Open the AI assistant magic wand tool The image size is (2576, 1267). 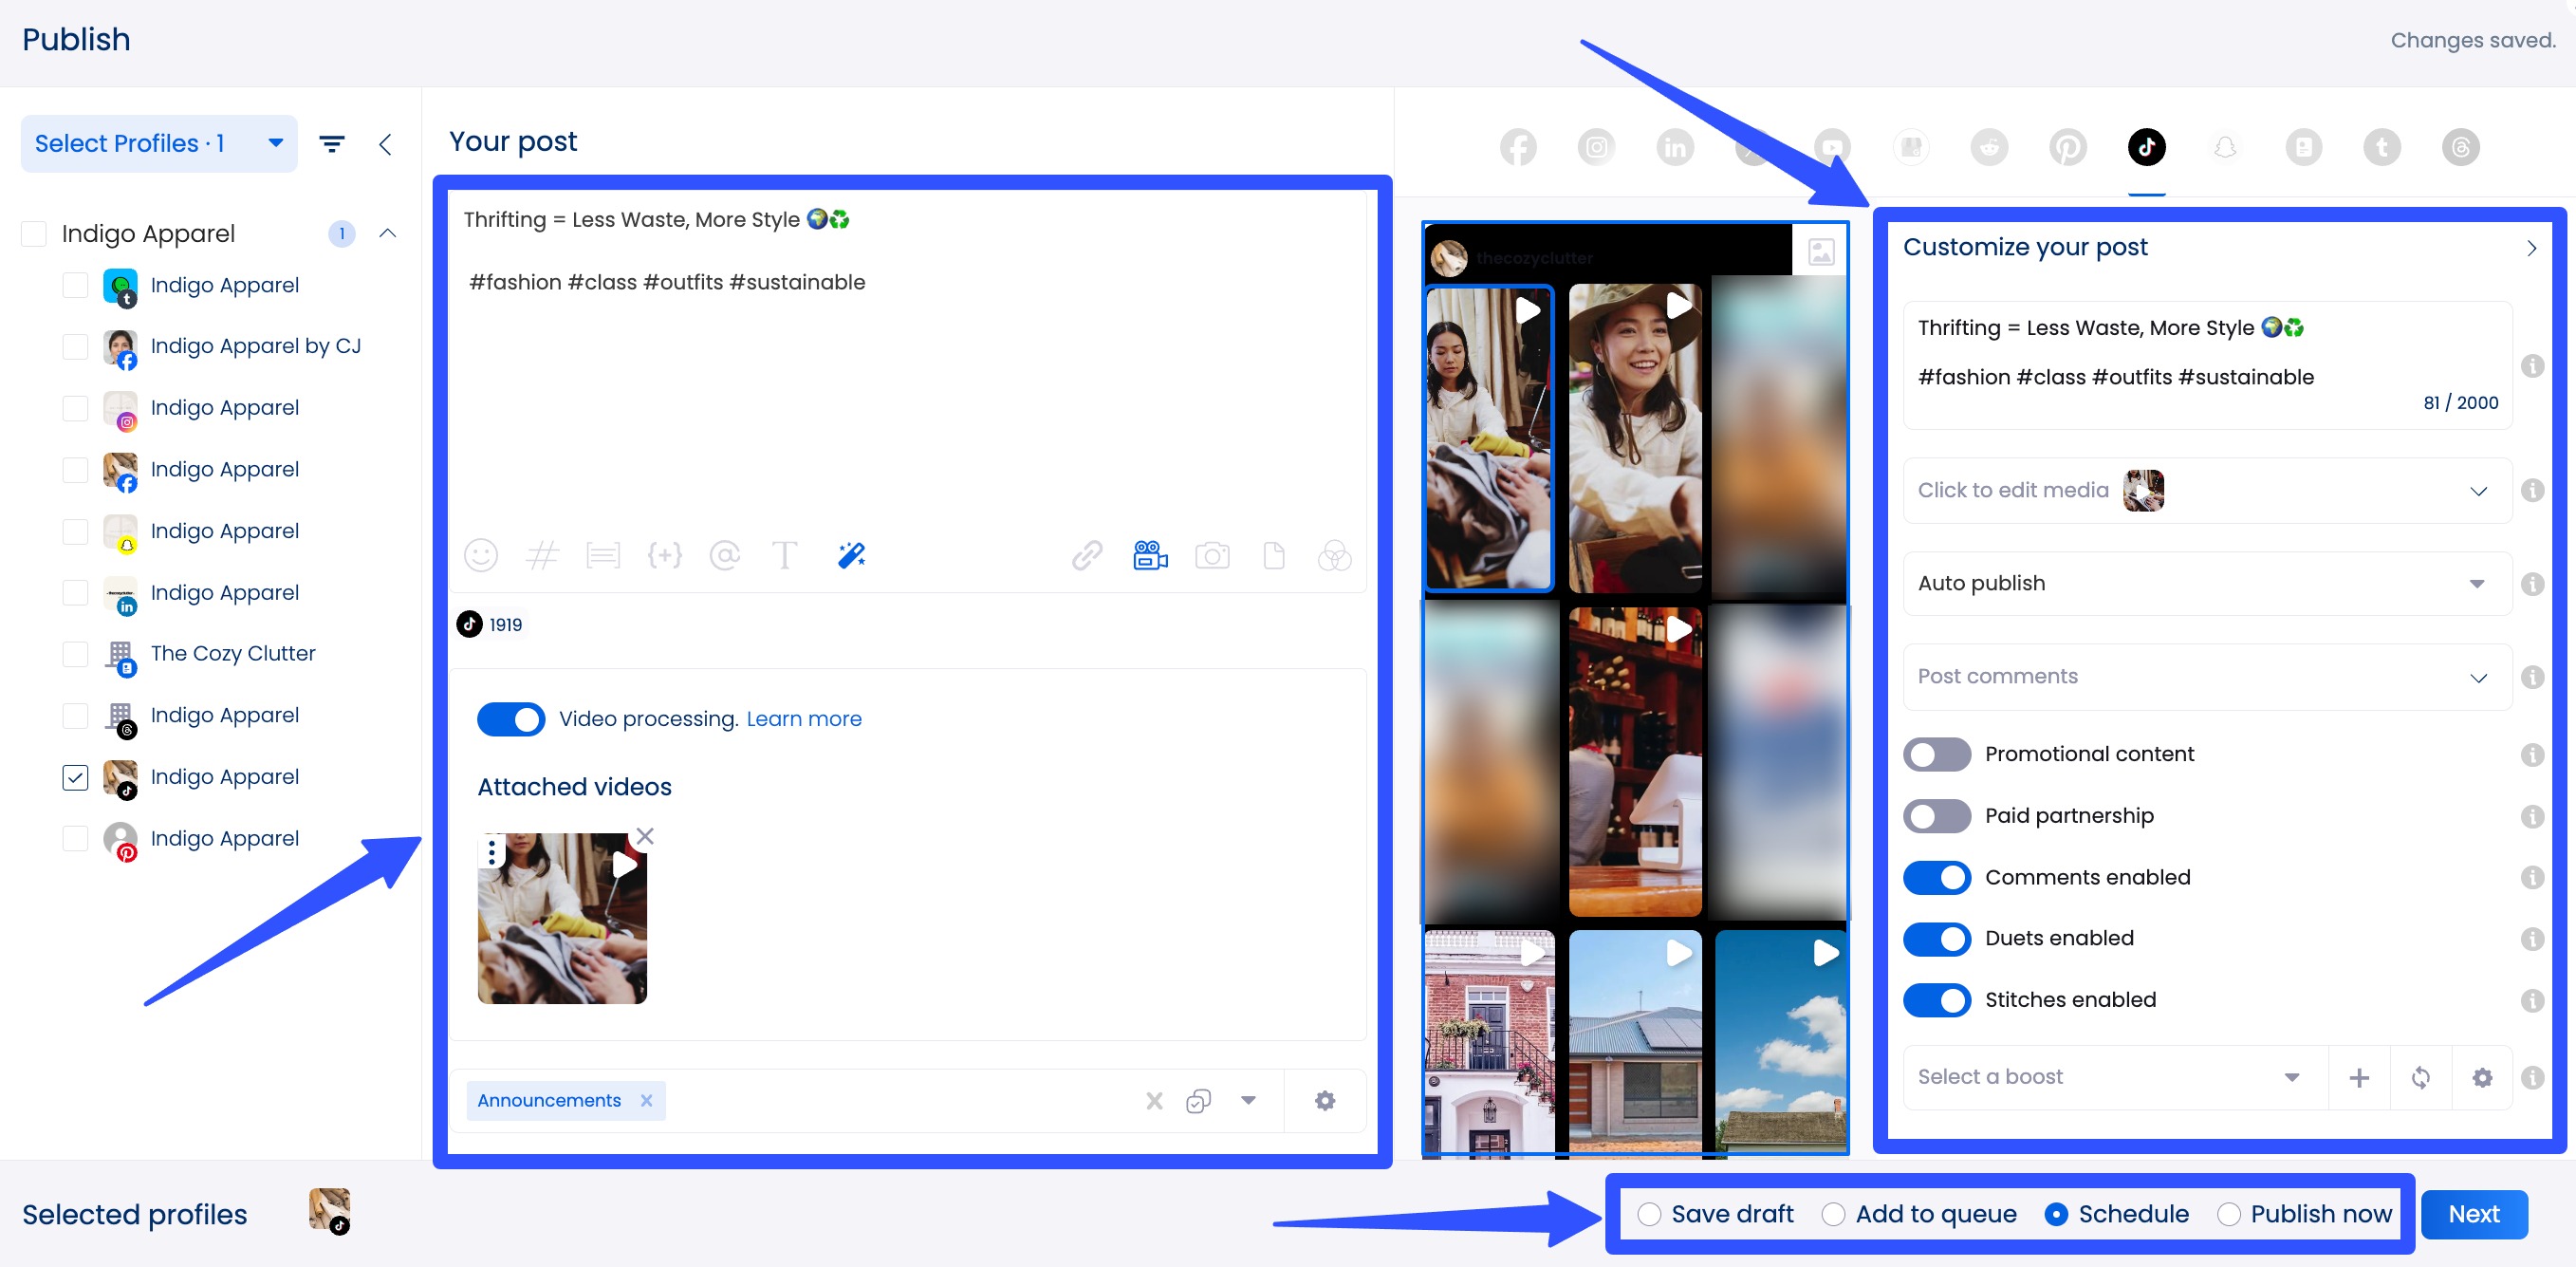(x=851, y=555)
